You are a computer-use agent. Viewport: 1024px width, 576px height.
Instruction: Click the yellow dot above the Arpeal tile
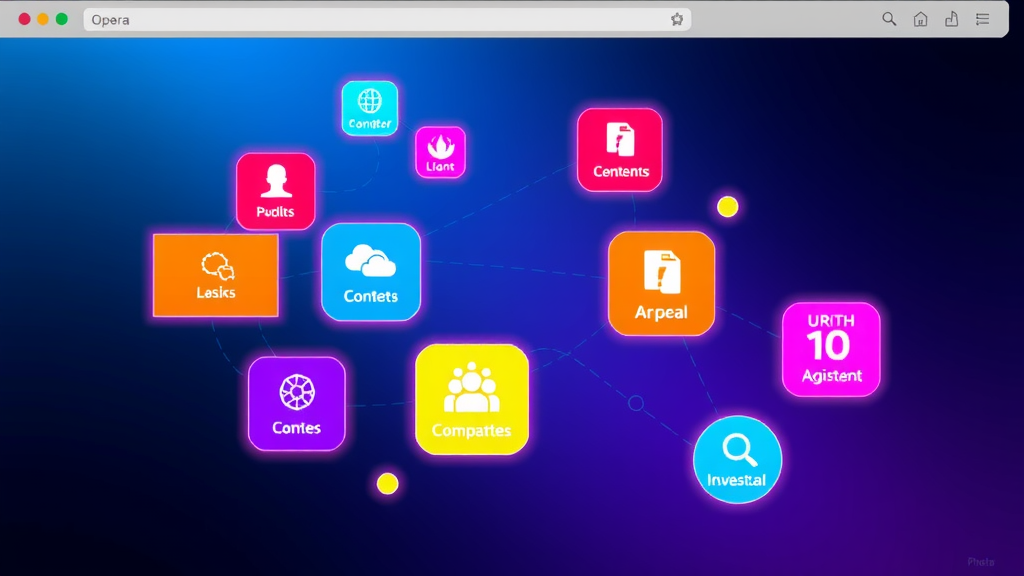728,206
